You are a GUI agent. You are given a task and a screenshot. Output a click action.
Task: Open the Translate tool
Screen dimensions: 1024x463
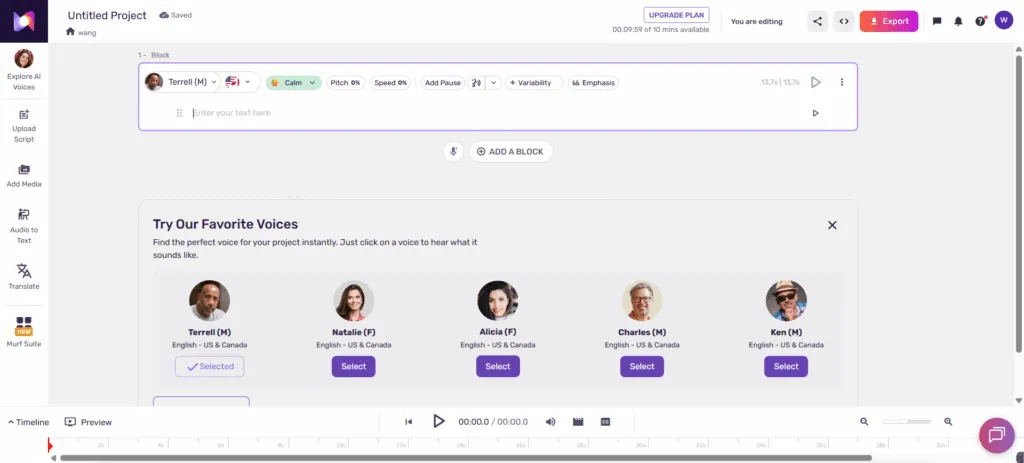click(x=24, y=277)
